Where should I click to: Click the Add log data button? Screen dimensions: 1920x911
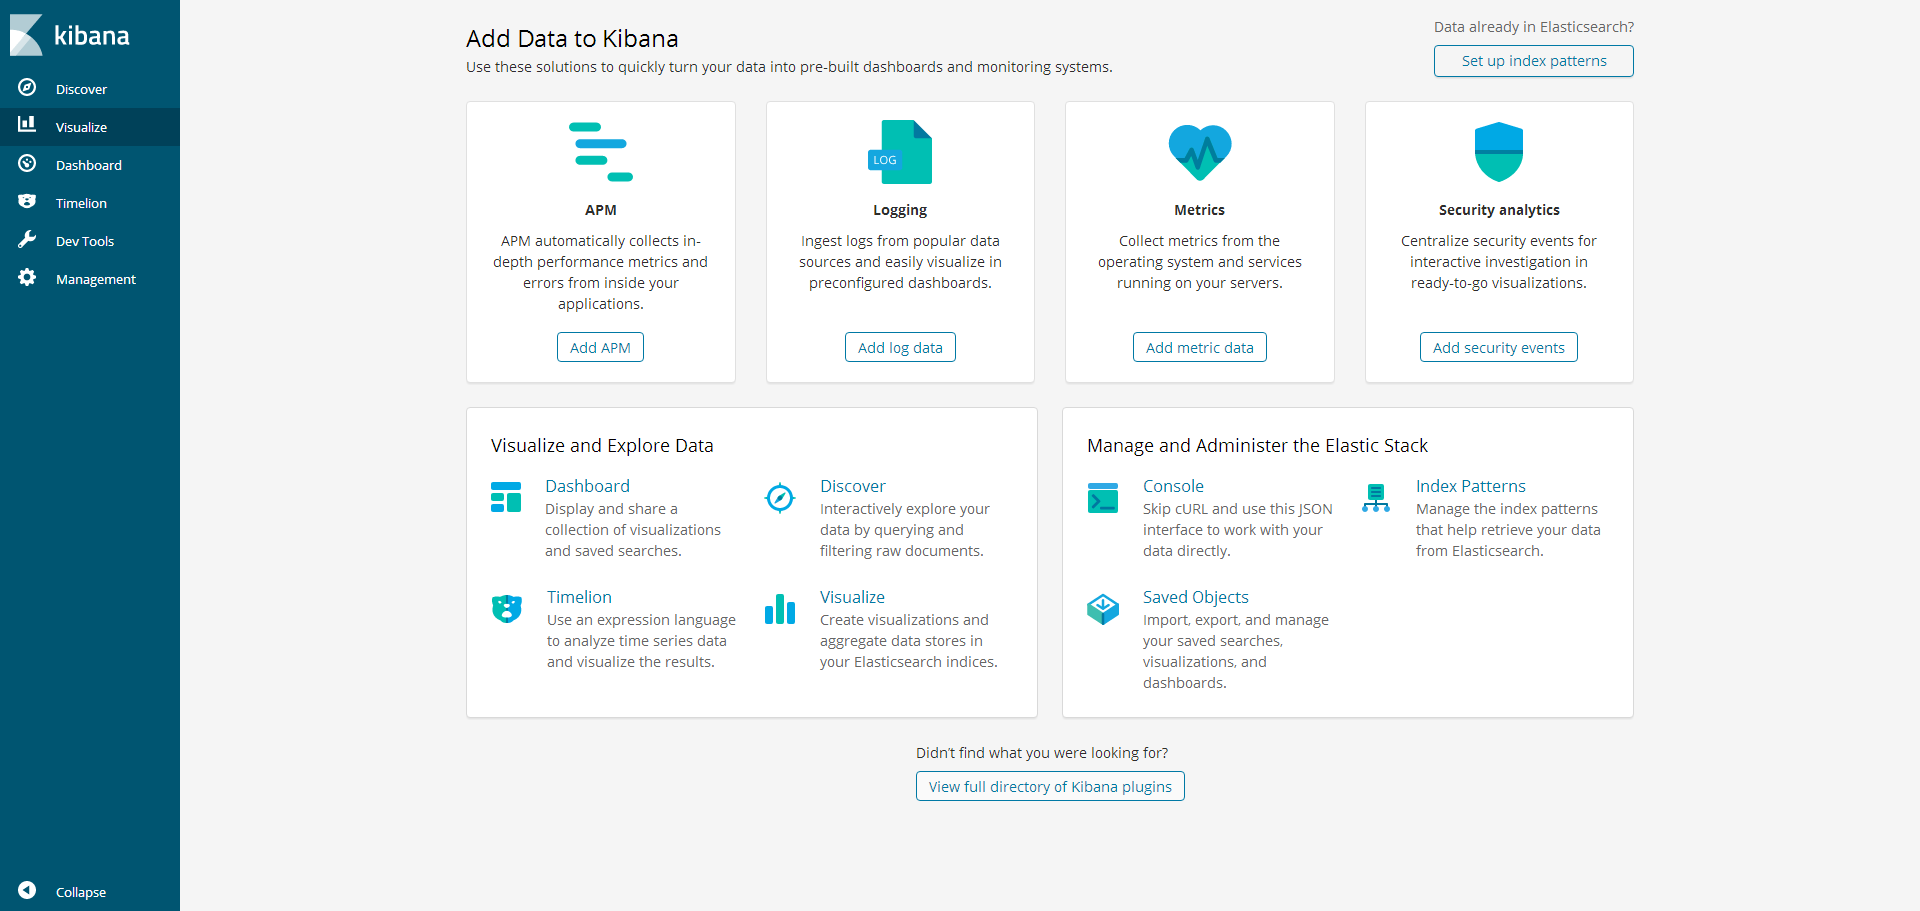[900, 347]
